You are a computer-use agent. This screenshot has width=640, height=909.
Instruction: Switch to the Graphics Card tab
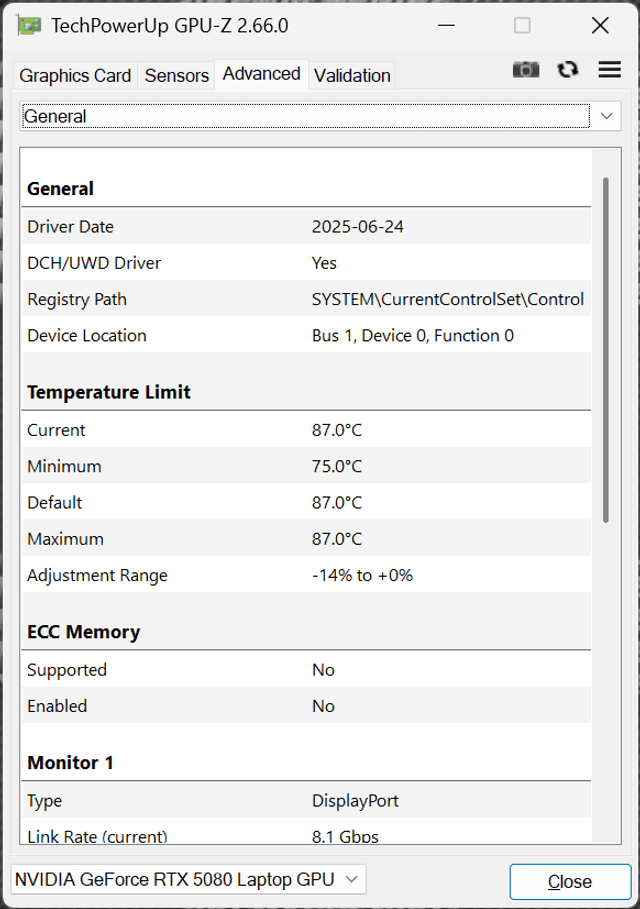coord(75,75)
